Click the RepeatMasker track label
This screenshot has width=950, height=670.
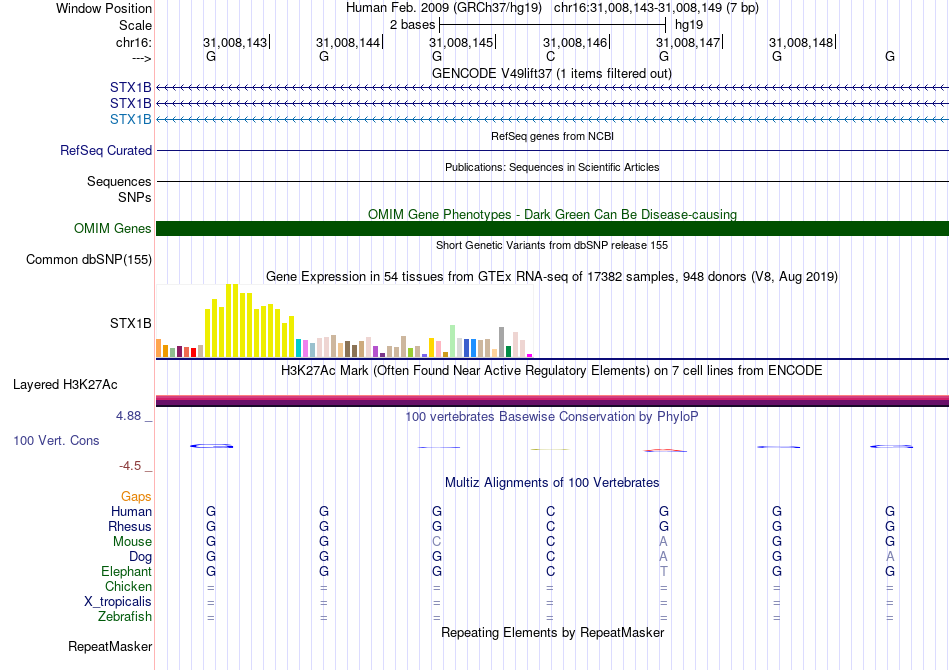[110, 646]
